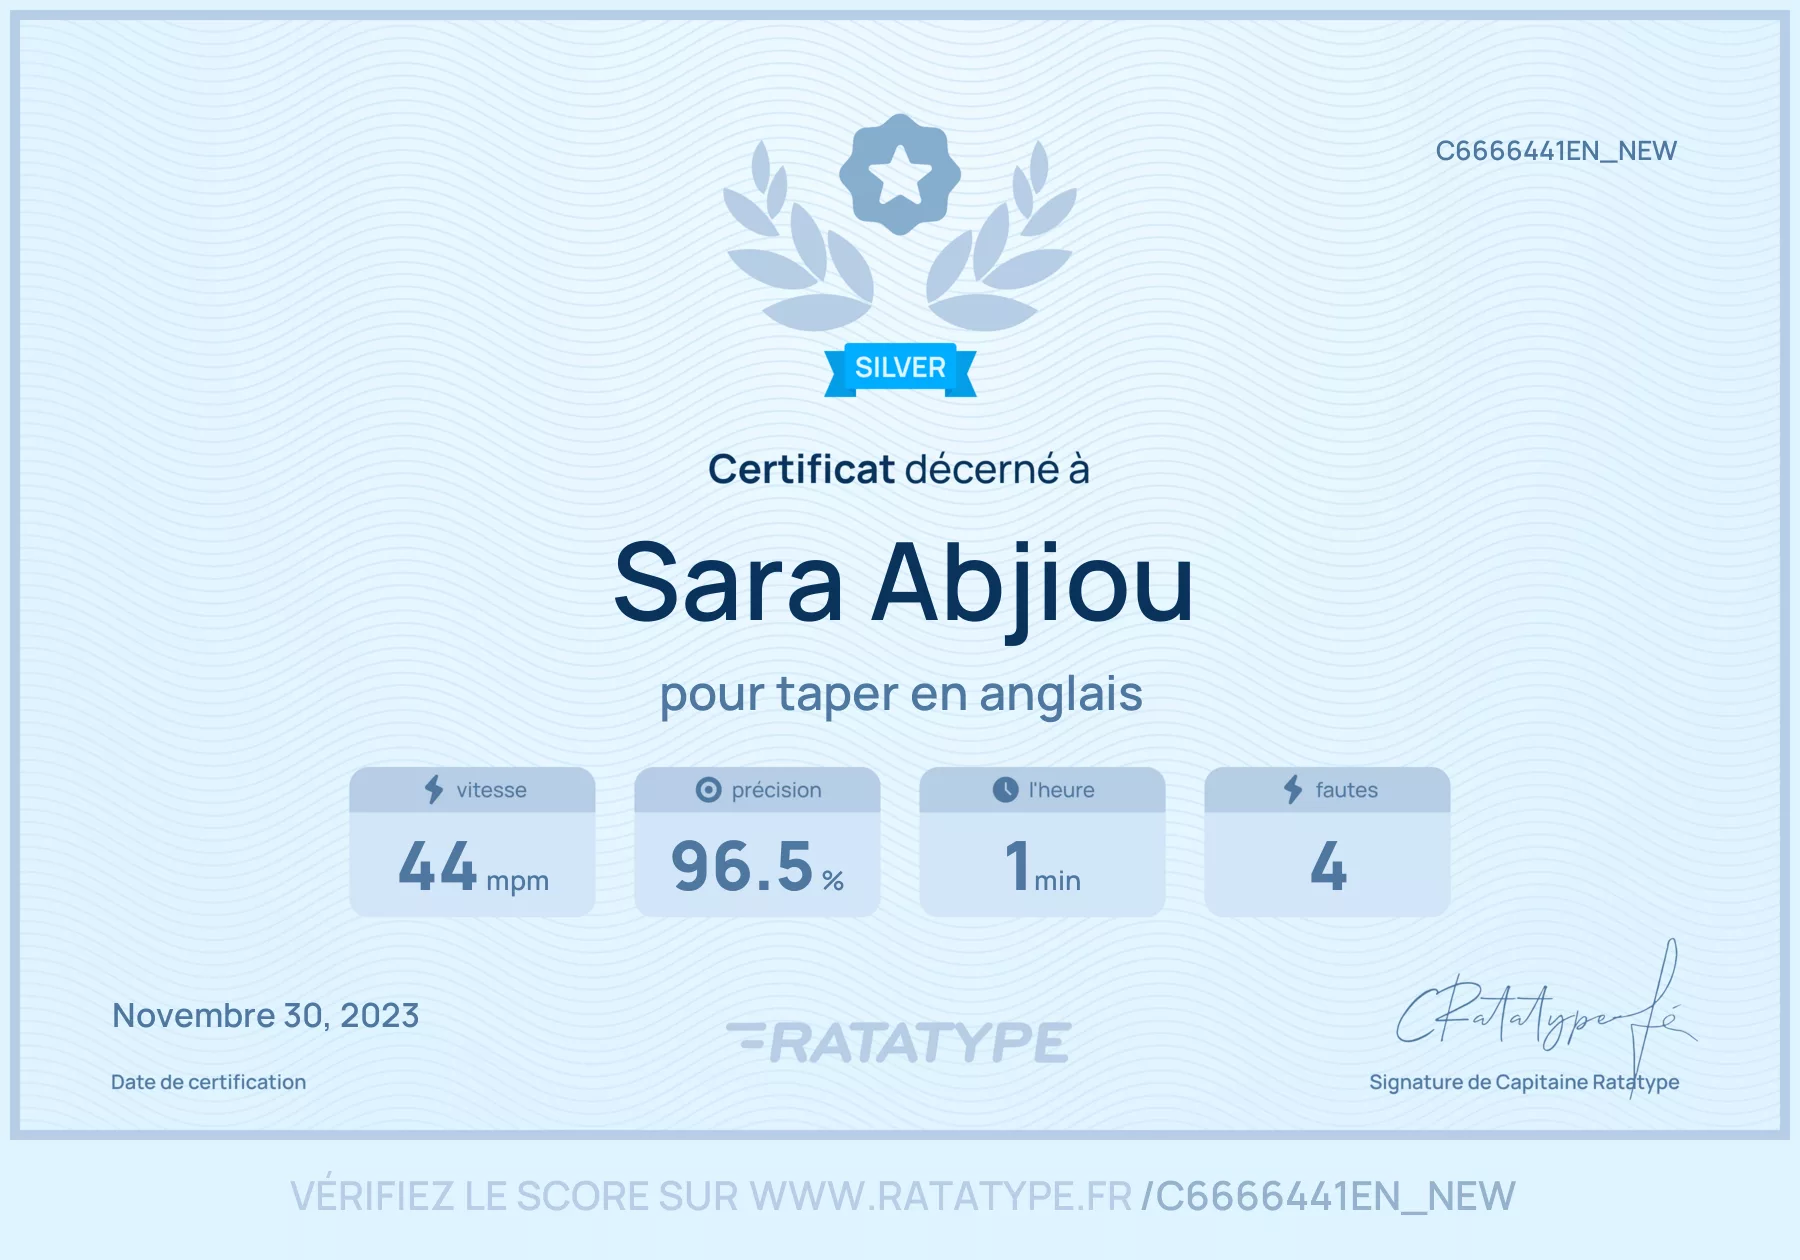Click the mistakes count 4
The image size is (1800, 1260).
(1328, 866)
